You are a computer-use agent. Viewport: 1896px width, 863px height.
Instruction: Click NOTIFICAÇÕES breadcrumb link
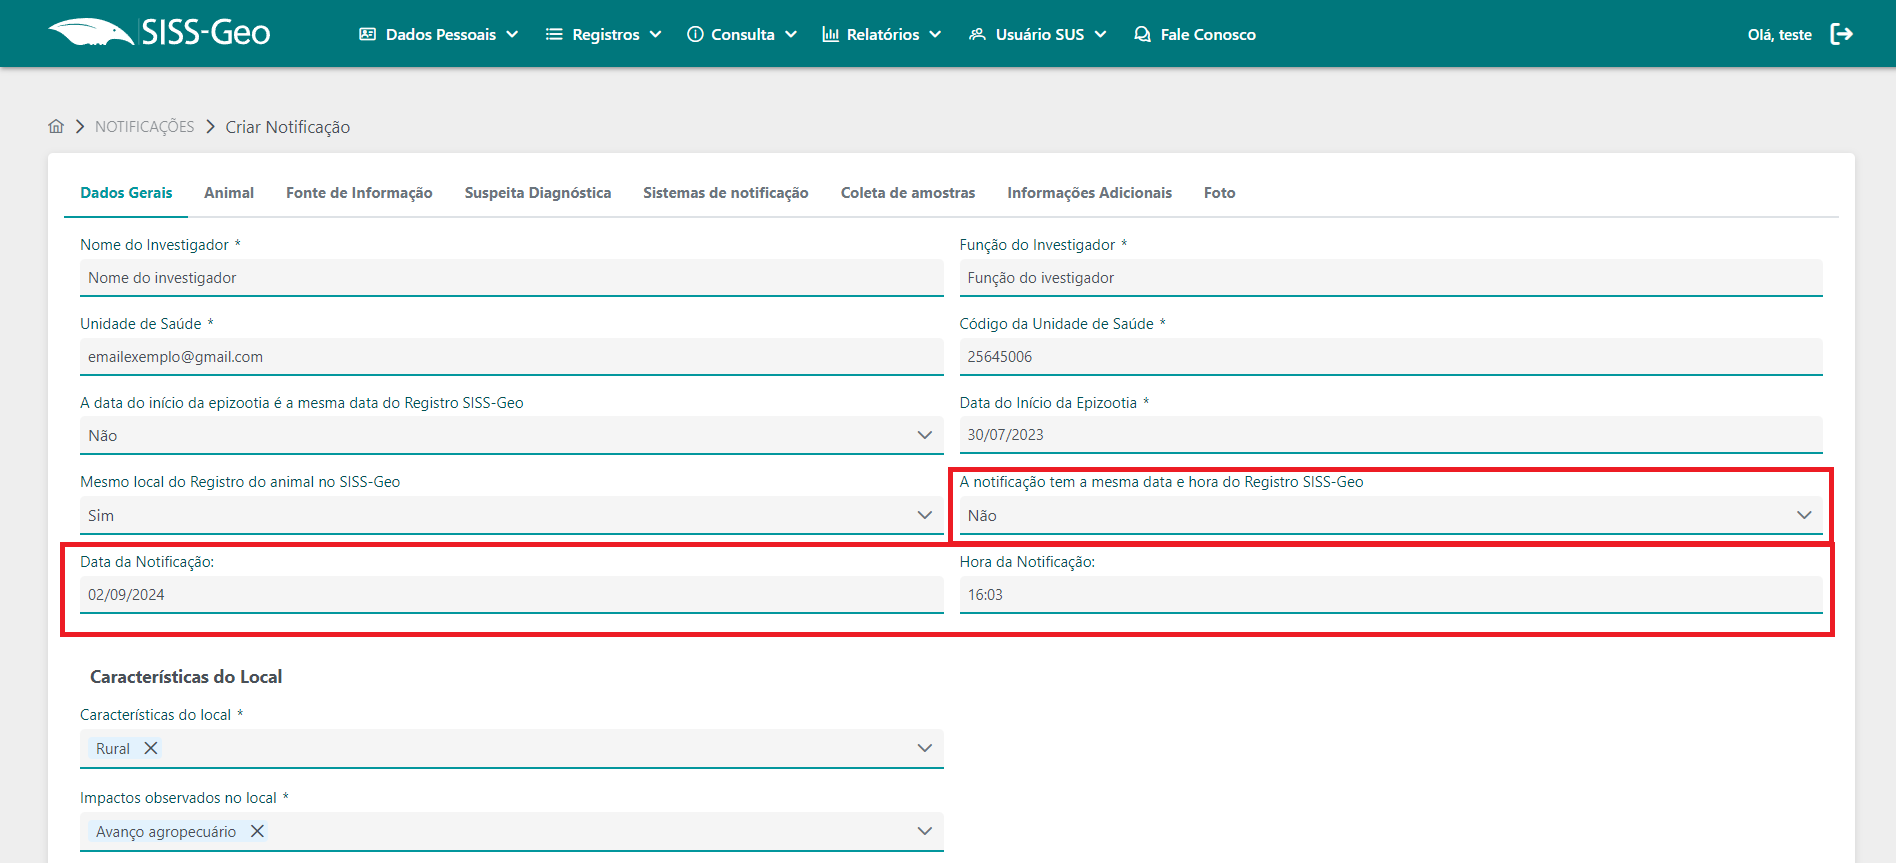[x=145, y=127]
